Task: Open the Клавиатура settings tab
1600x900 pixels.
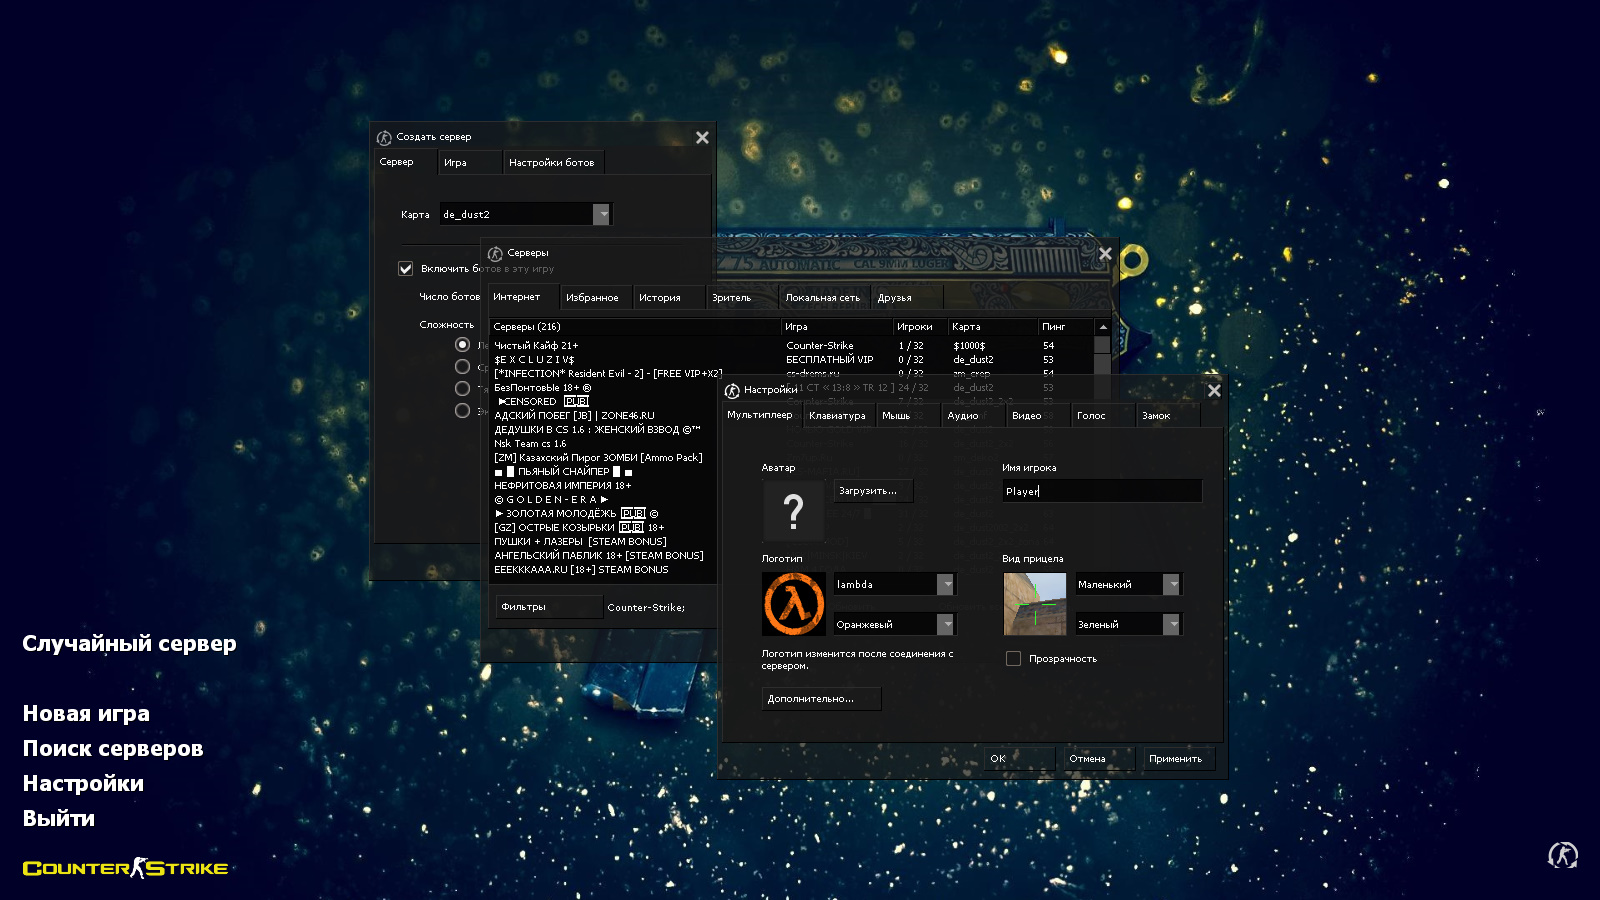Action: 838,415
